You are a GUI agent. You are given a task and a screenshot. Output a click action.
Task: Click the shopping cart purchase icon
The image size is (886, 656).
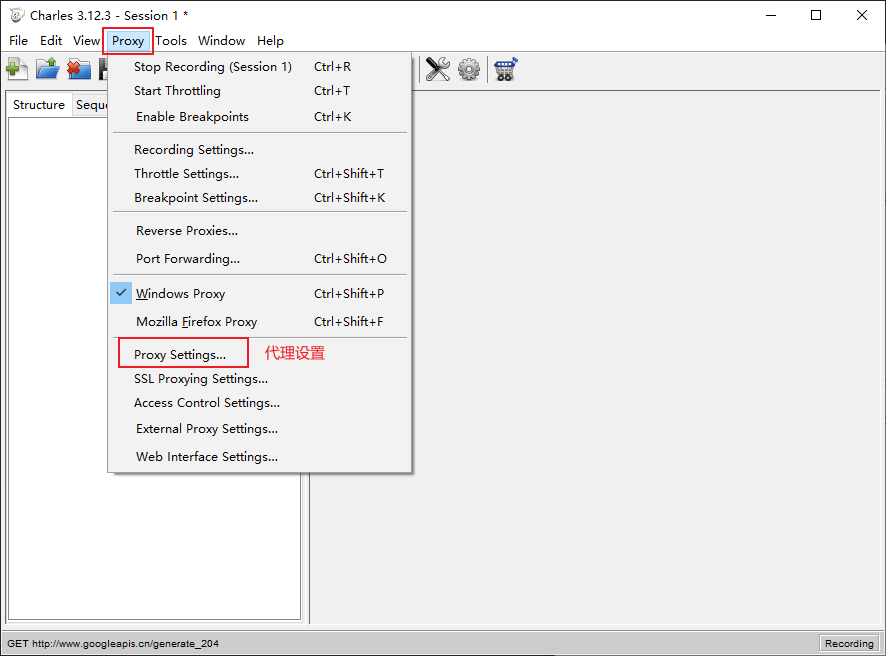(x=505, y=69)
